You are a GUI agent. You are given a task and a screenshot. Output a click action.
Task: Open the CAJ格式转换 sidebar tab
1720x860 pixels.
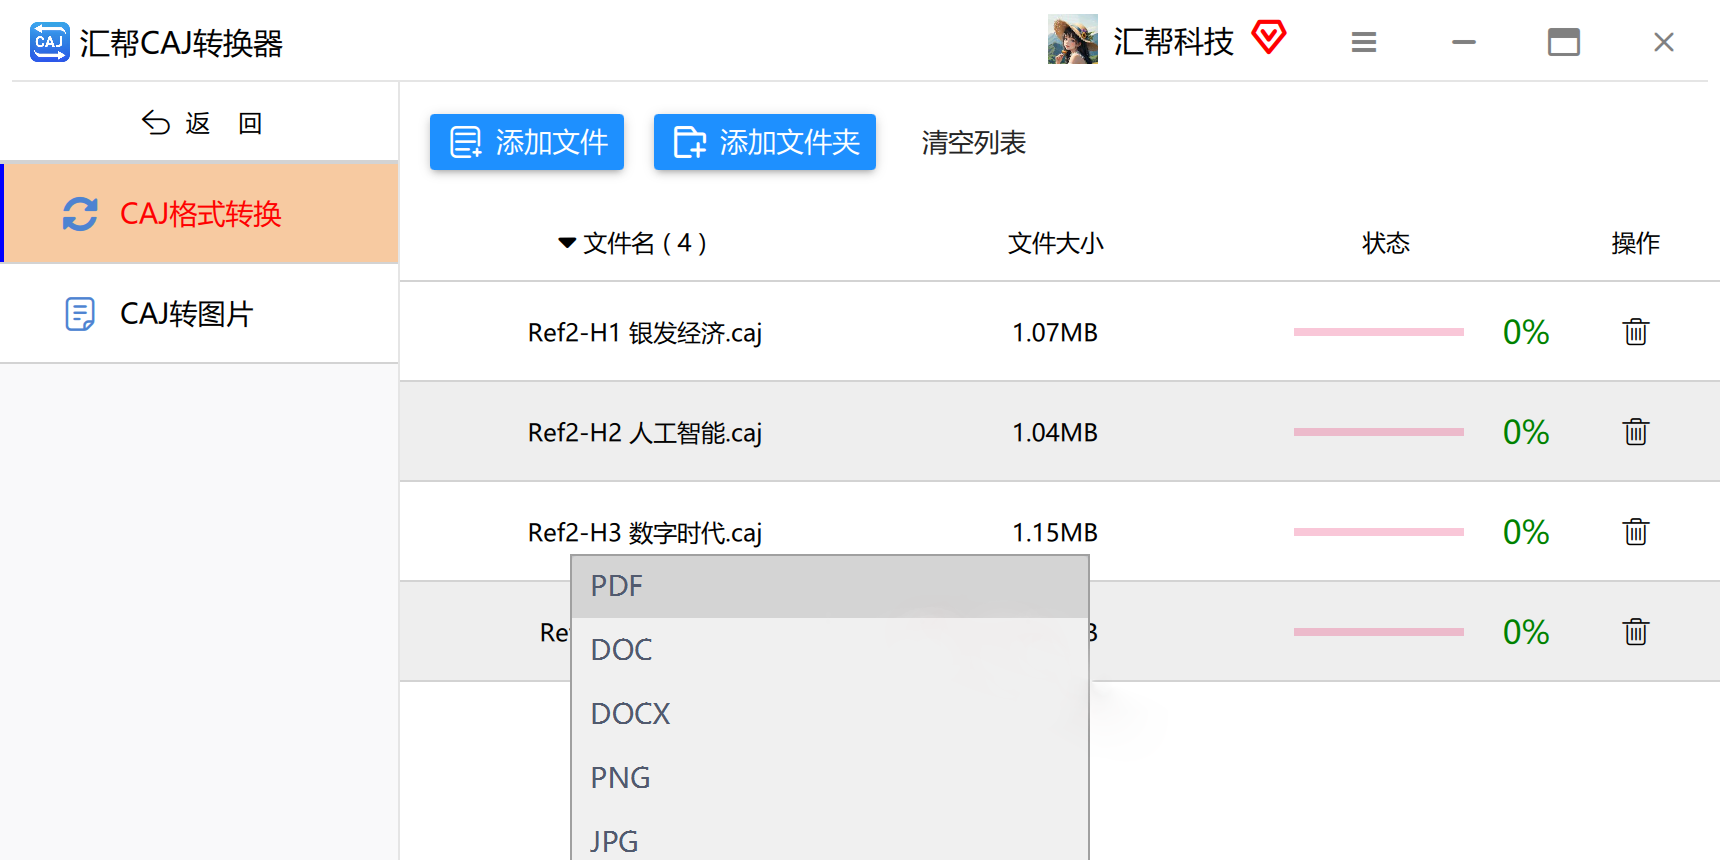[200, 214]
